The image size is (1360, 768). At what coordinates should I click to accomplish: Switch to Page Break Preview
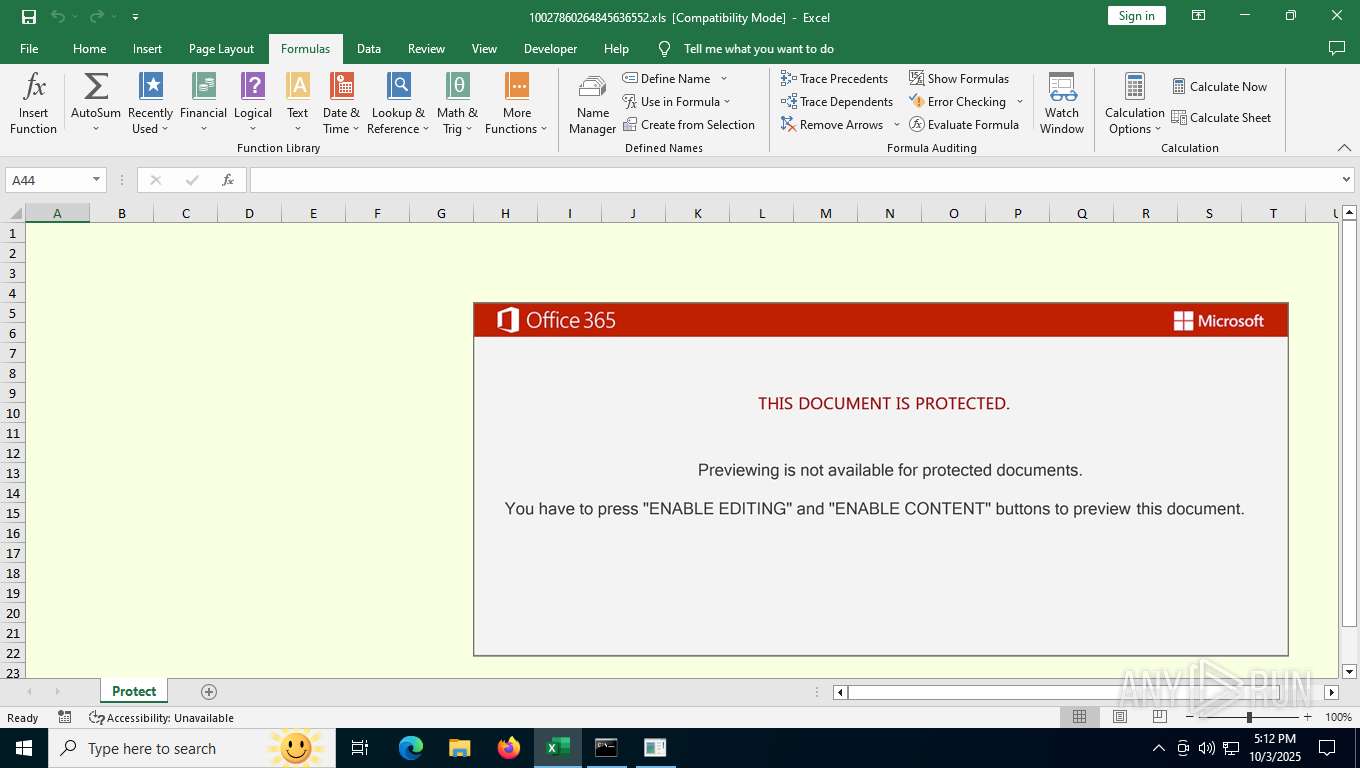(1160, 717)
